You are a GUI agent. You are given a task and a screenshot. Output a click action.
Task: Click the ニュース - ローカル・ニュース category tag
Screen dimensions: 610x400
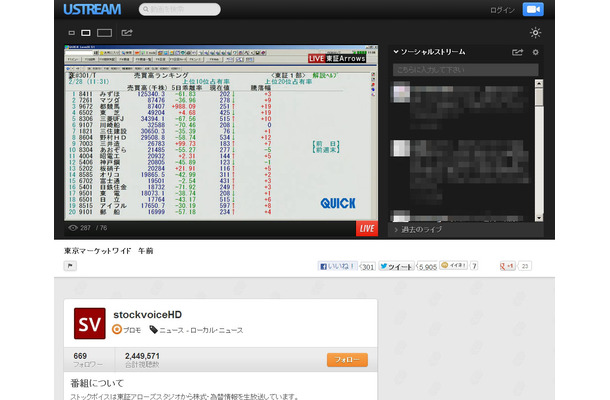[x=201, y=330]
